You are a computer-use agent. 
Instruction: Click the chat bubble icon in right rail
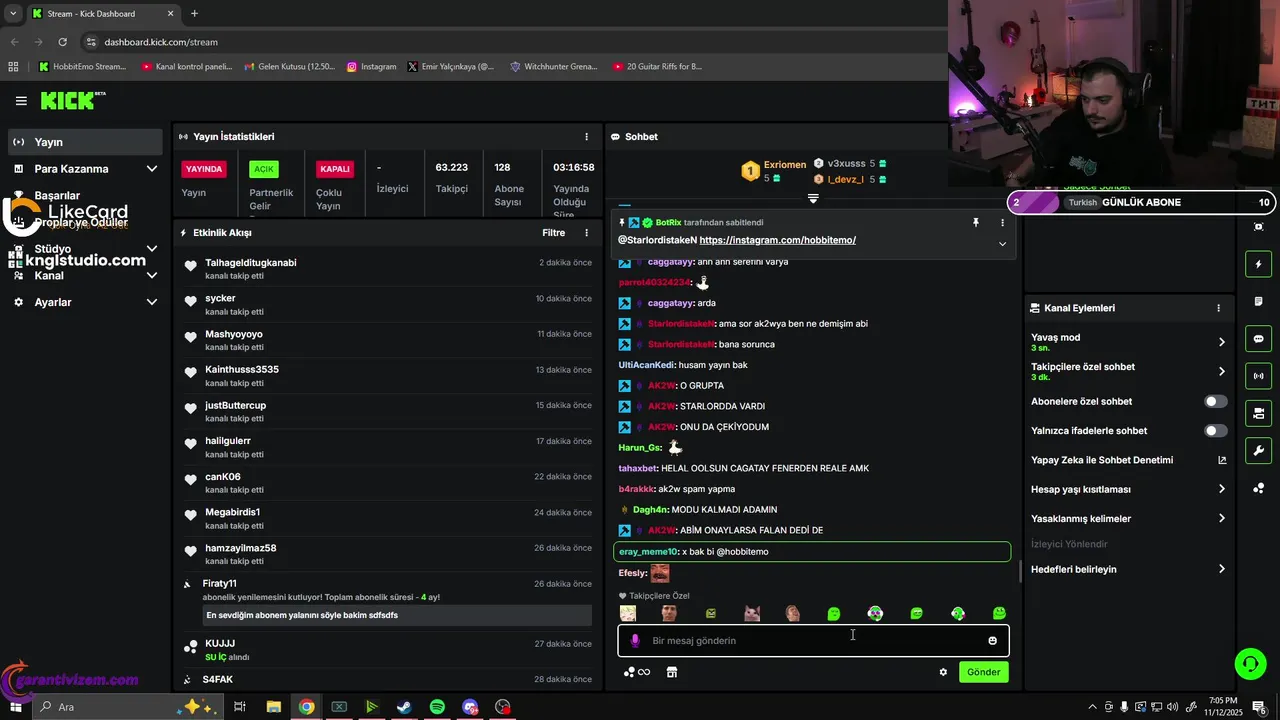1258,339
